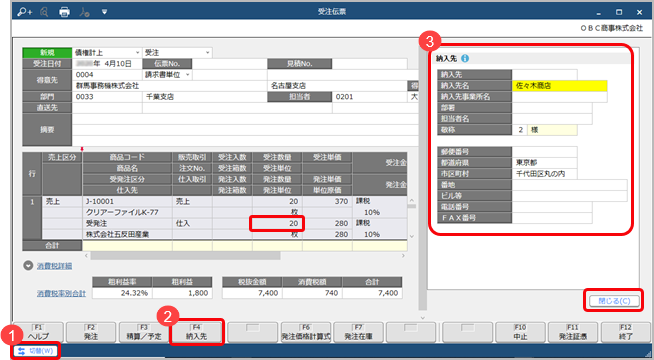The image size is (654, 360).
Task: Click the horizontal scrollbar right arrow
Action: (403, 256)
